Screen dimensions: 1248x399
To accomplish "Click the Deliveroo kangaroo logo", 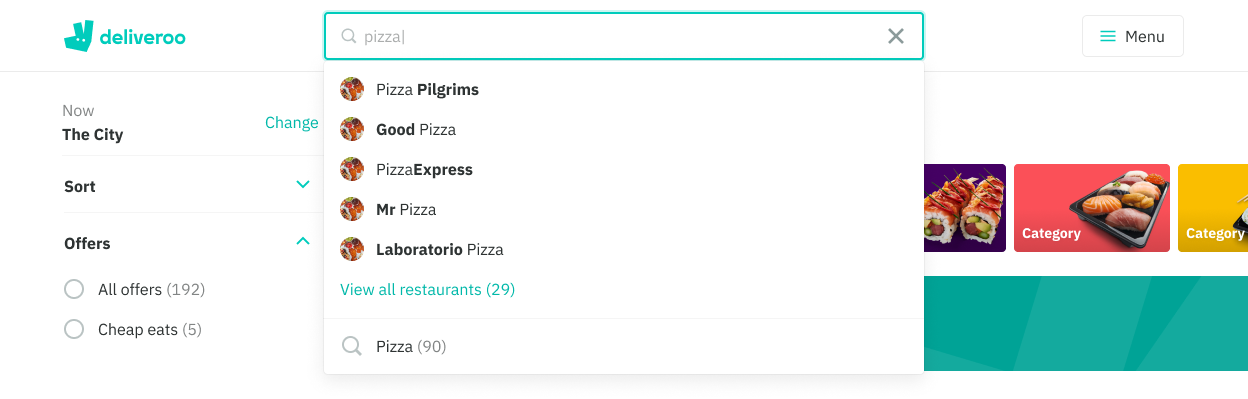I will (78, 36).
